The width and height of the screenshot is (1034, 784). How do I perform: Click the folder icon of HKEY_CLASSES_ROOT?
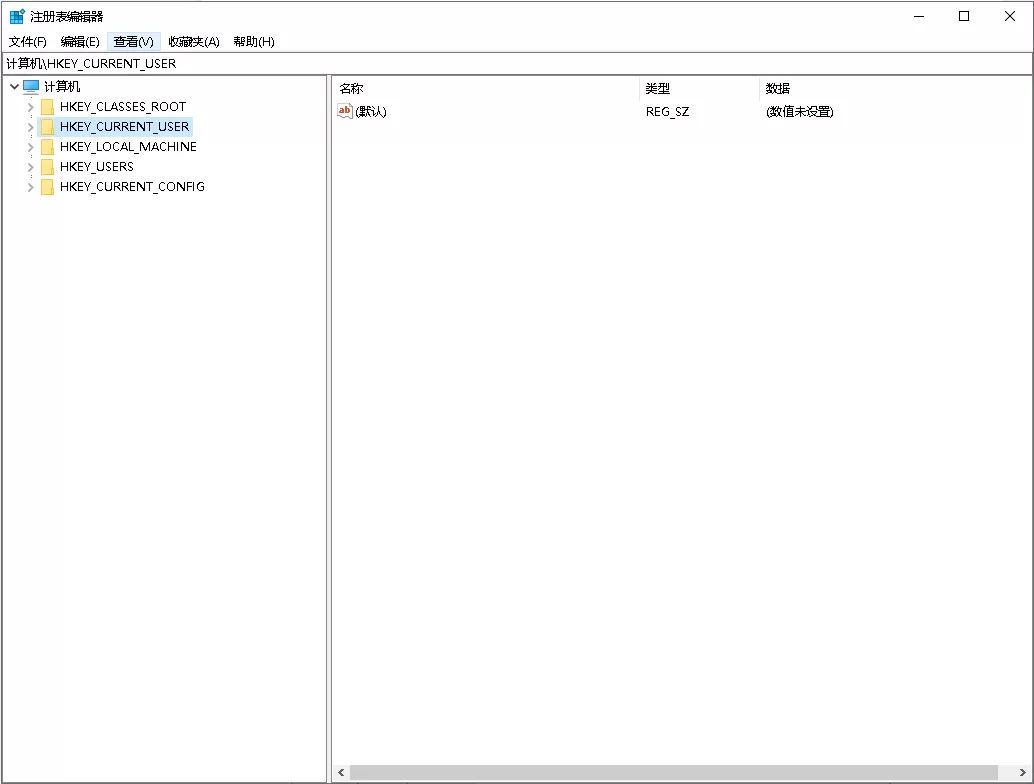click(47, 106)
